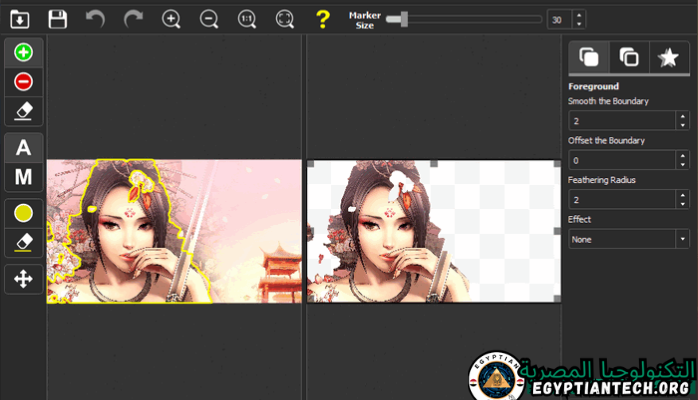Select the move pan tool arrows
This screenshot has height=400, width=698.
pos(24,279)
